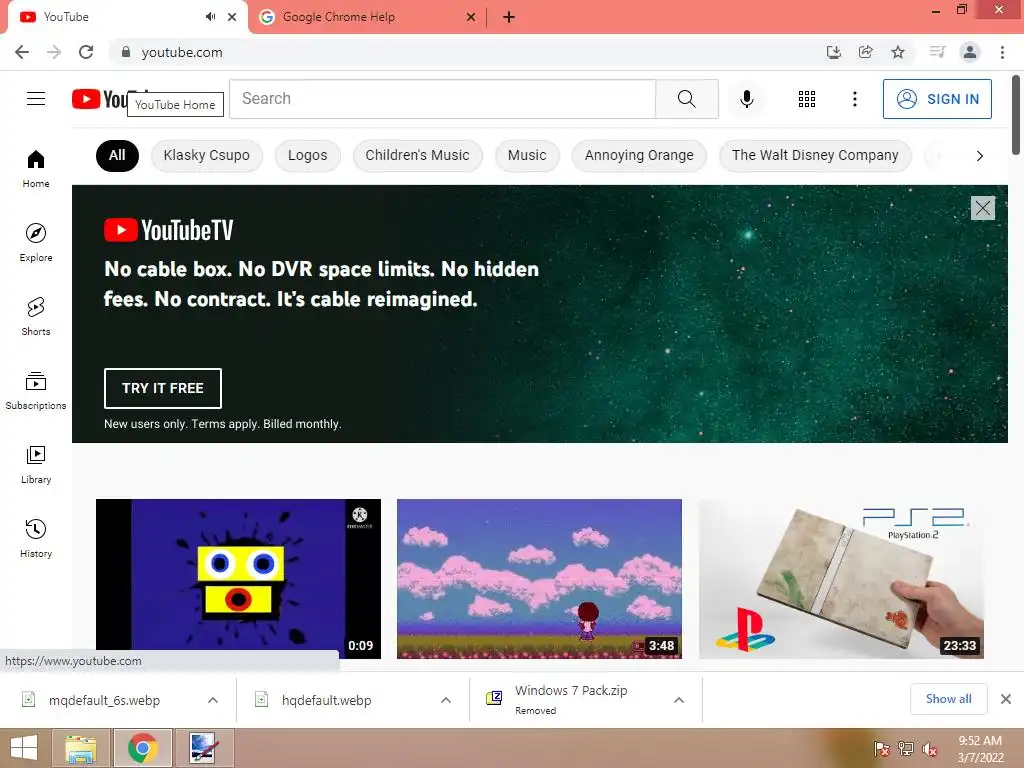Open the PlayStation 2 video thumbnail
This screenshot has width=1024, height=768.
[x=841, y=579]
